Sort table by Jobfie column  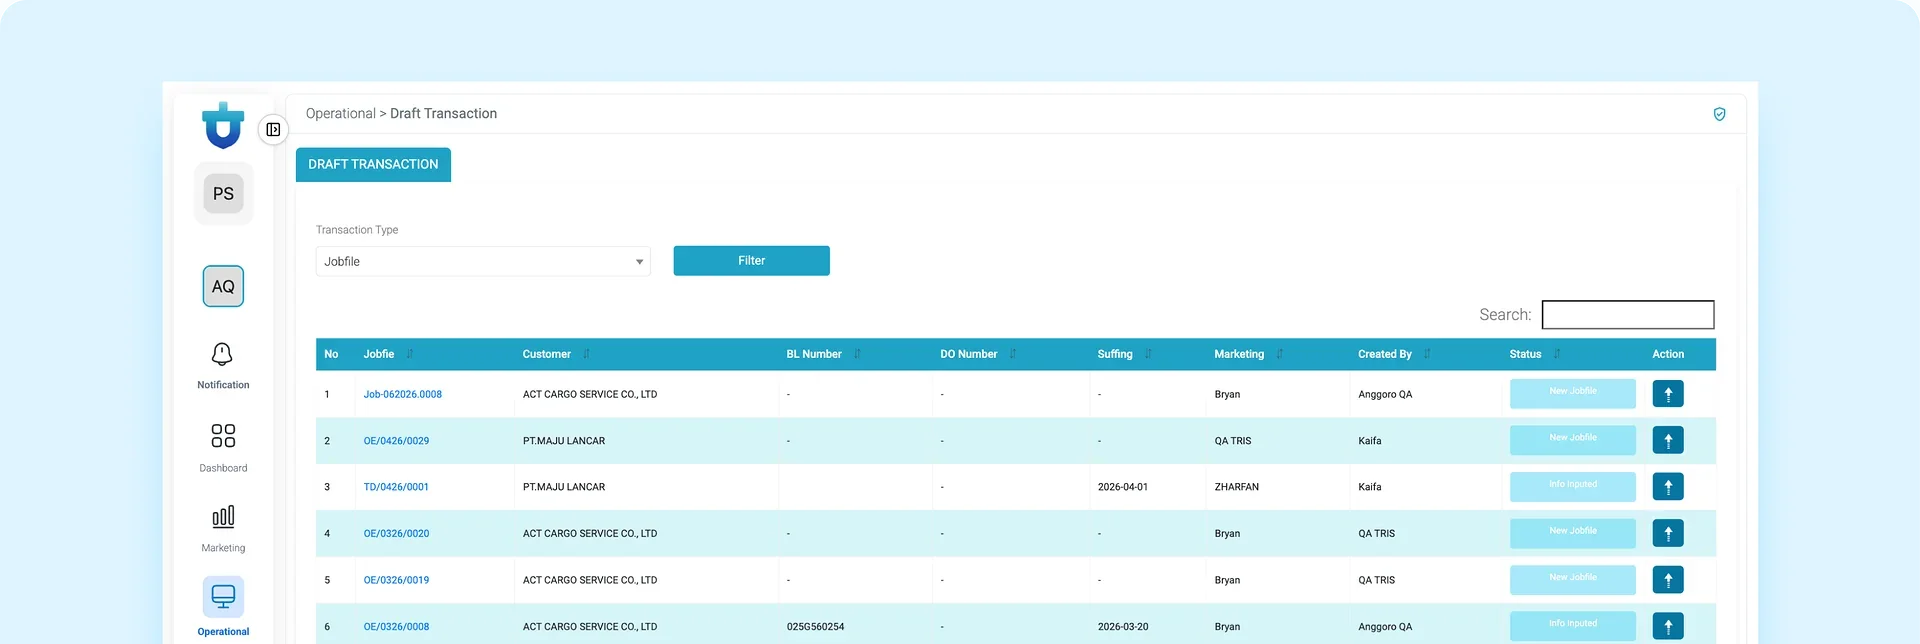click(x=409, y=354)
